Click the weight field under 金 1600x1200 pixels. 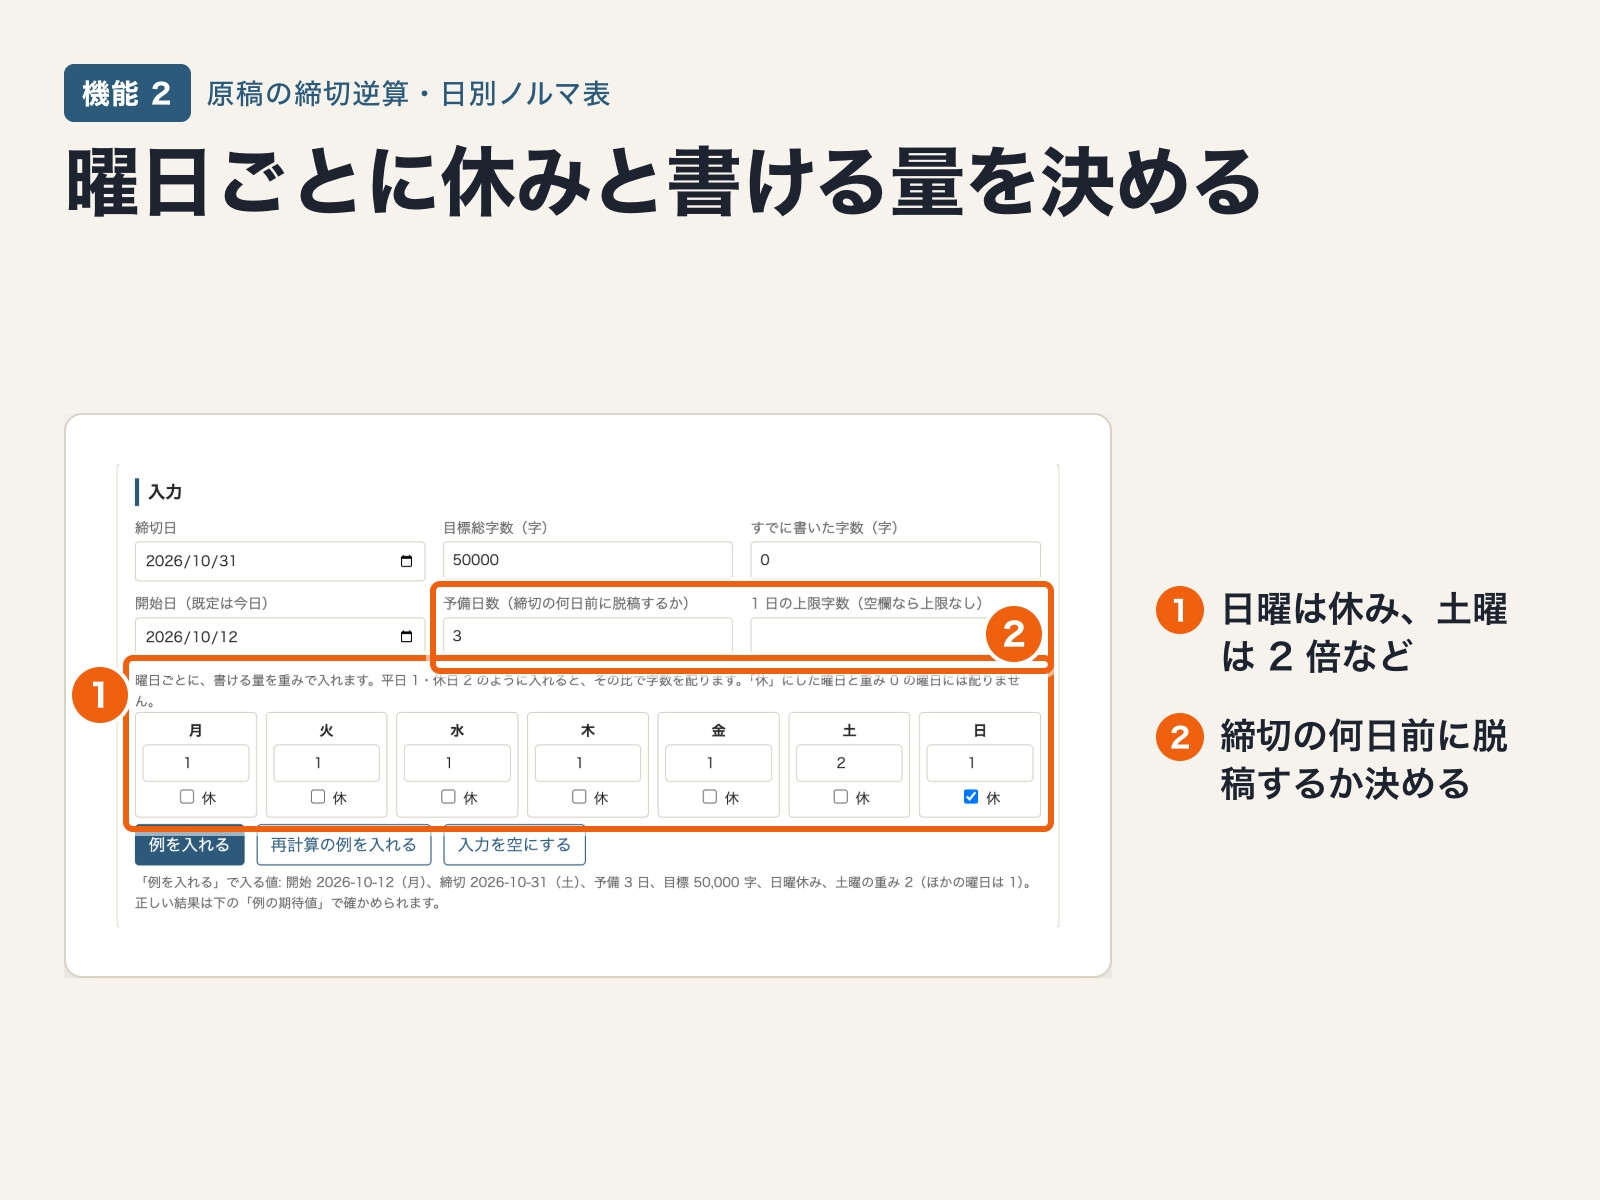tap(719, 763)
